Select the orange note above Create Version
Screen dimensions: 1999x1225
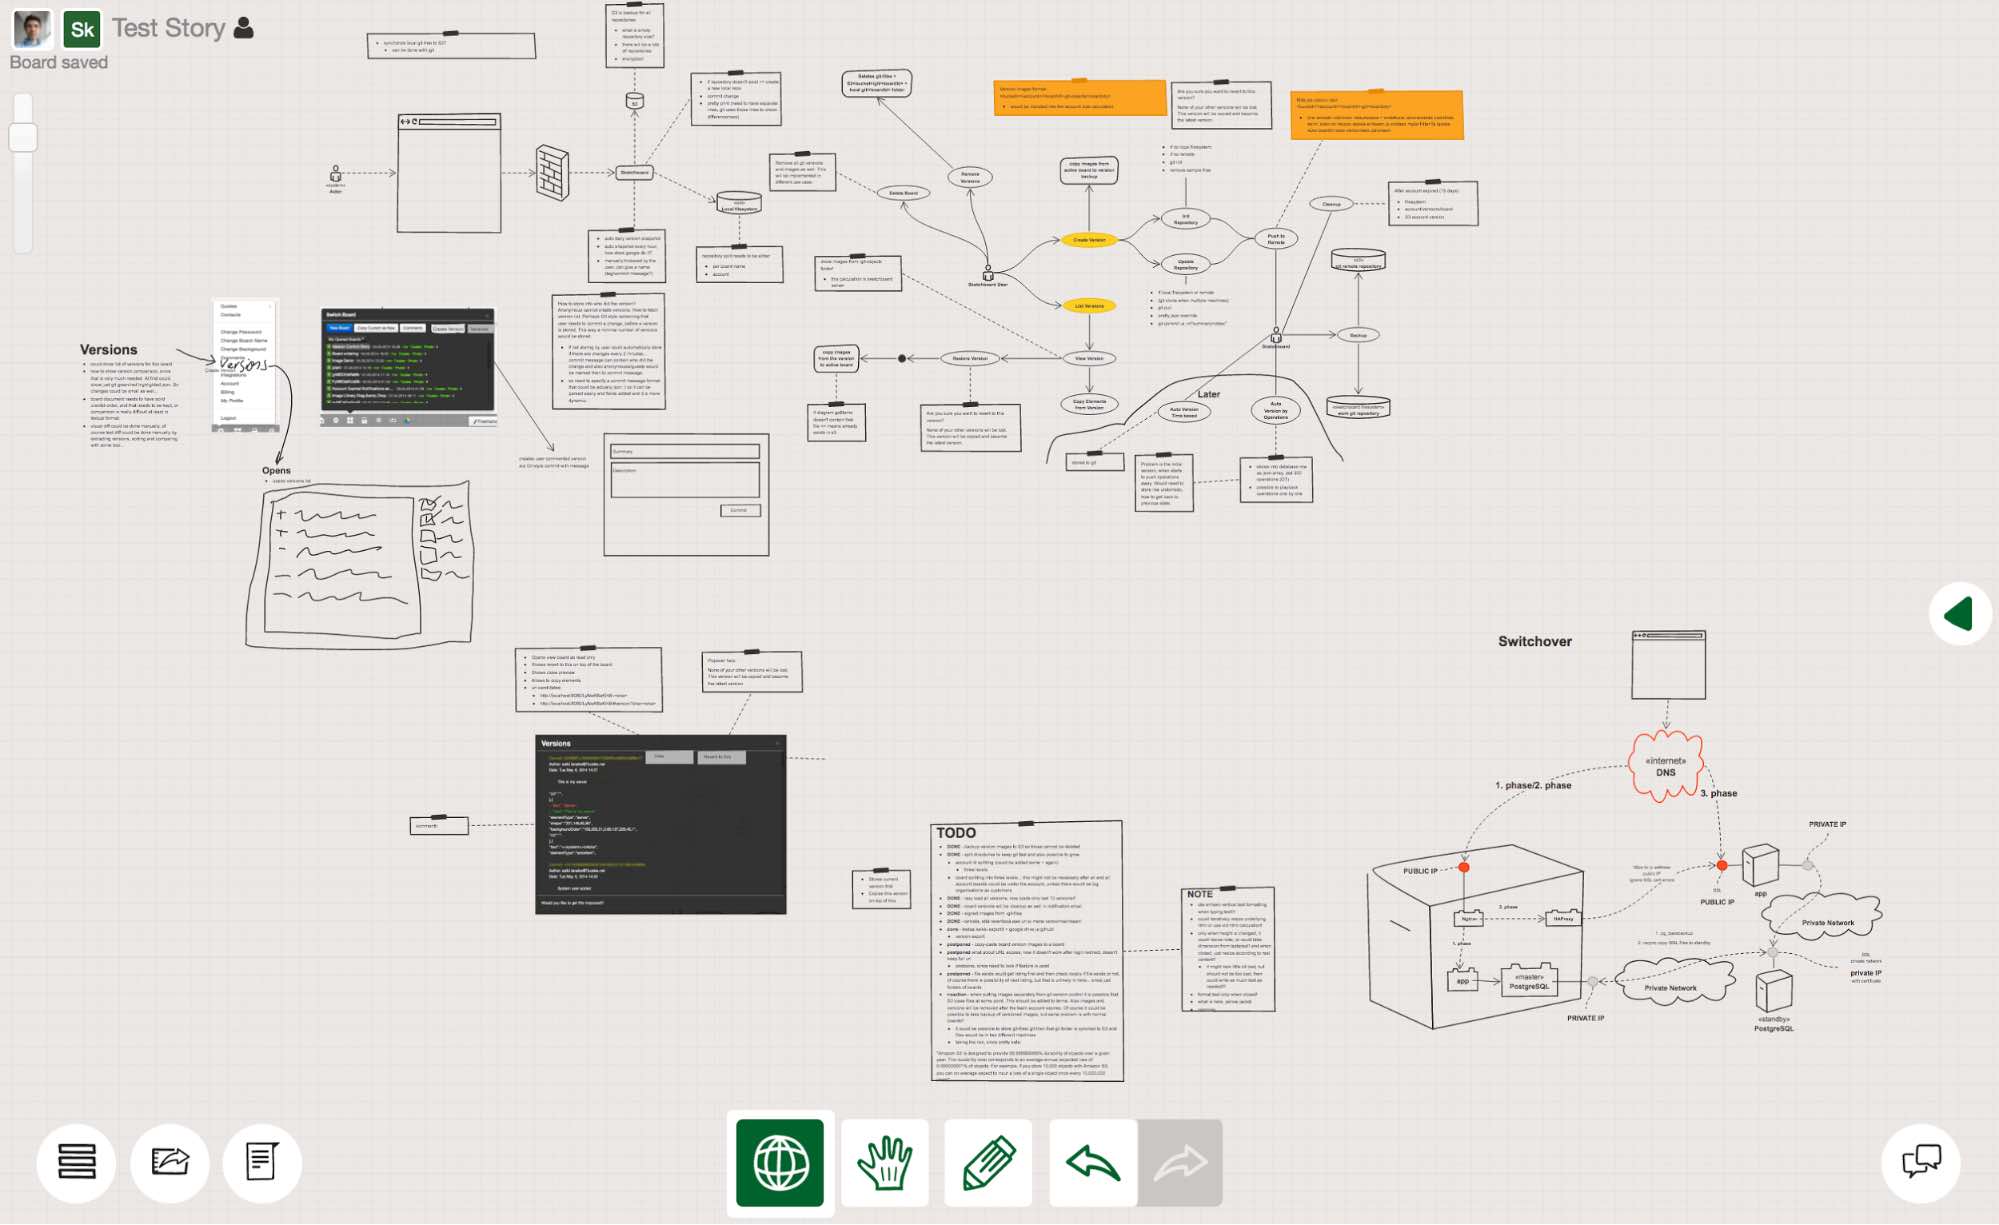click(x=1080, y=97)
